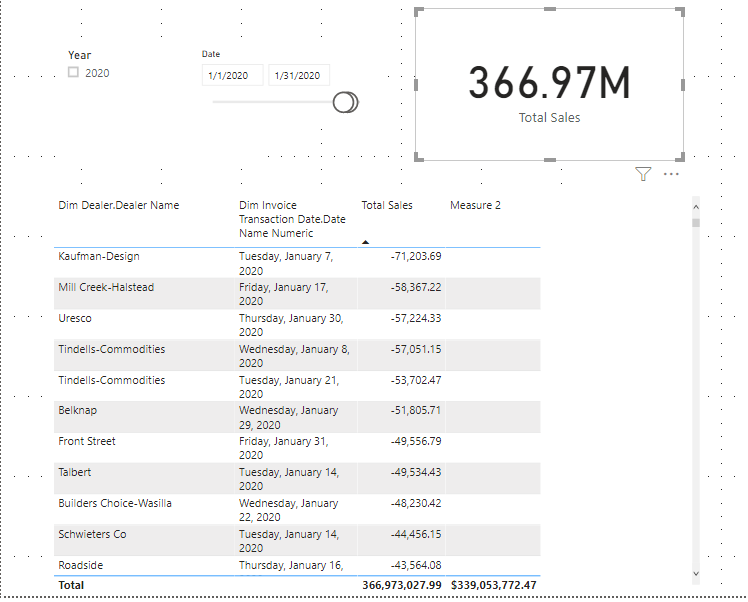Click the Year slicer title
Screen dimensions: 748x602
click(x=79, y=55)
